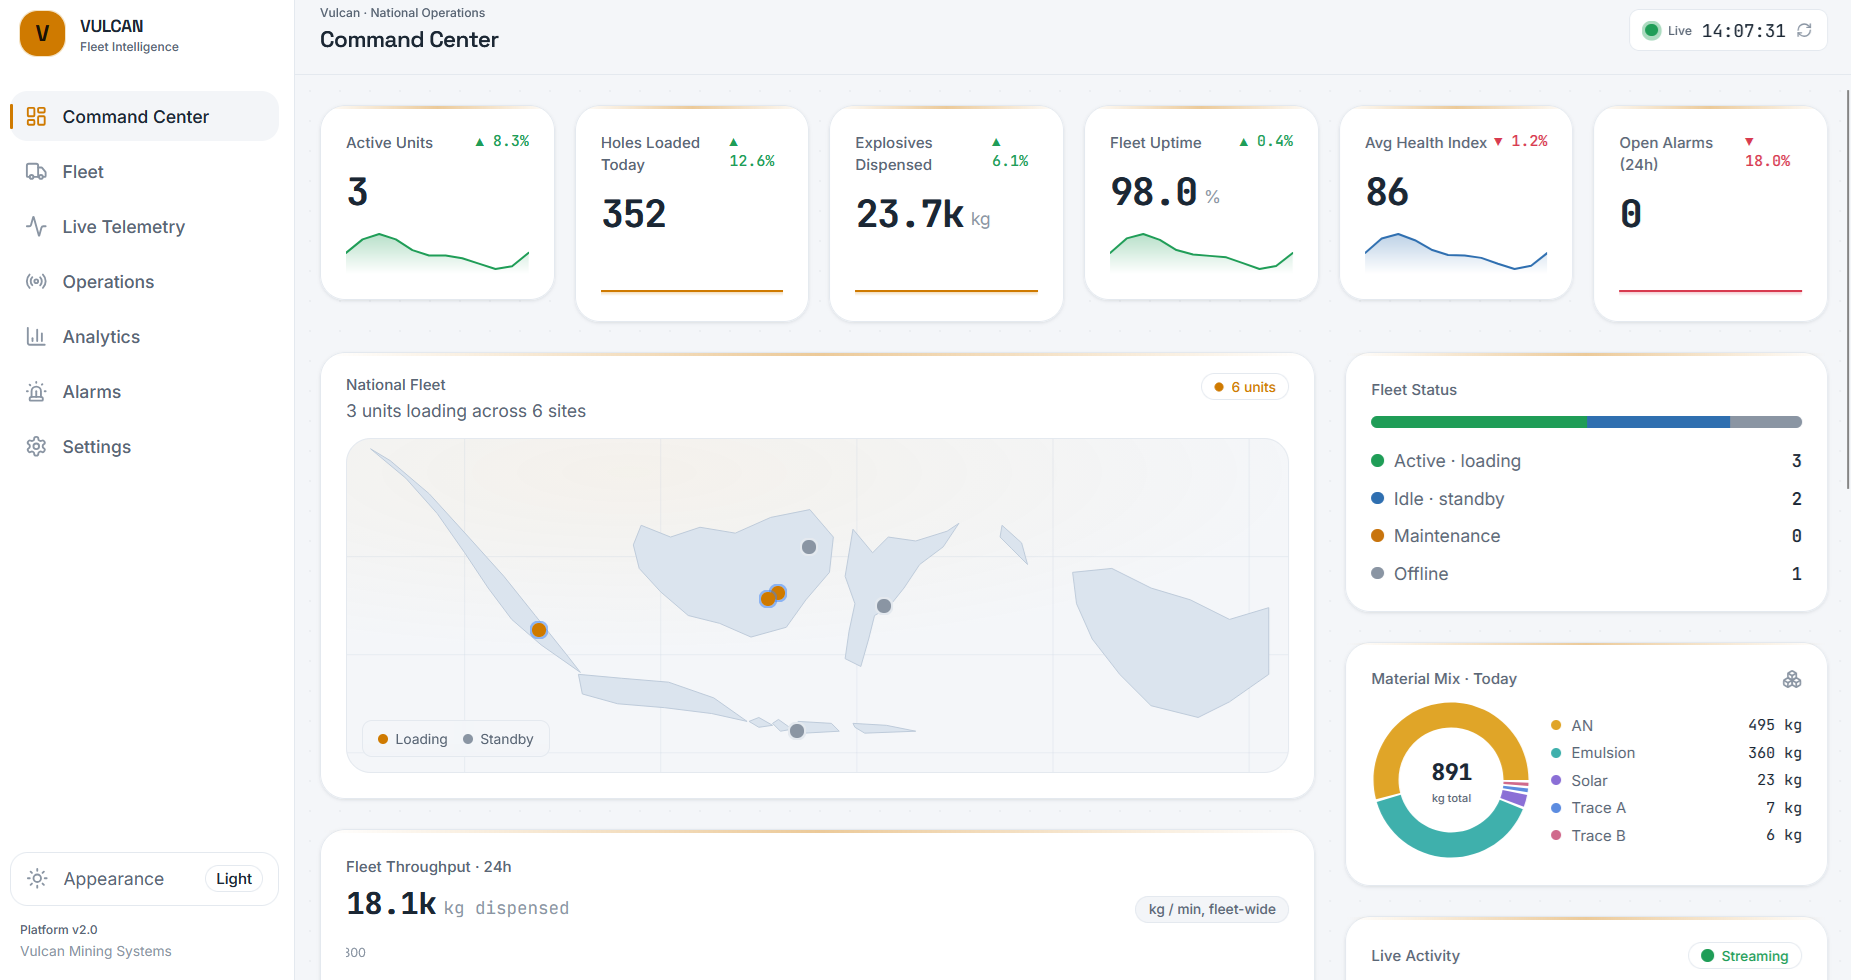The image size is (1851, 980).
Task: Click the Alarms siren icon
Action: (x=36, y=391)
